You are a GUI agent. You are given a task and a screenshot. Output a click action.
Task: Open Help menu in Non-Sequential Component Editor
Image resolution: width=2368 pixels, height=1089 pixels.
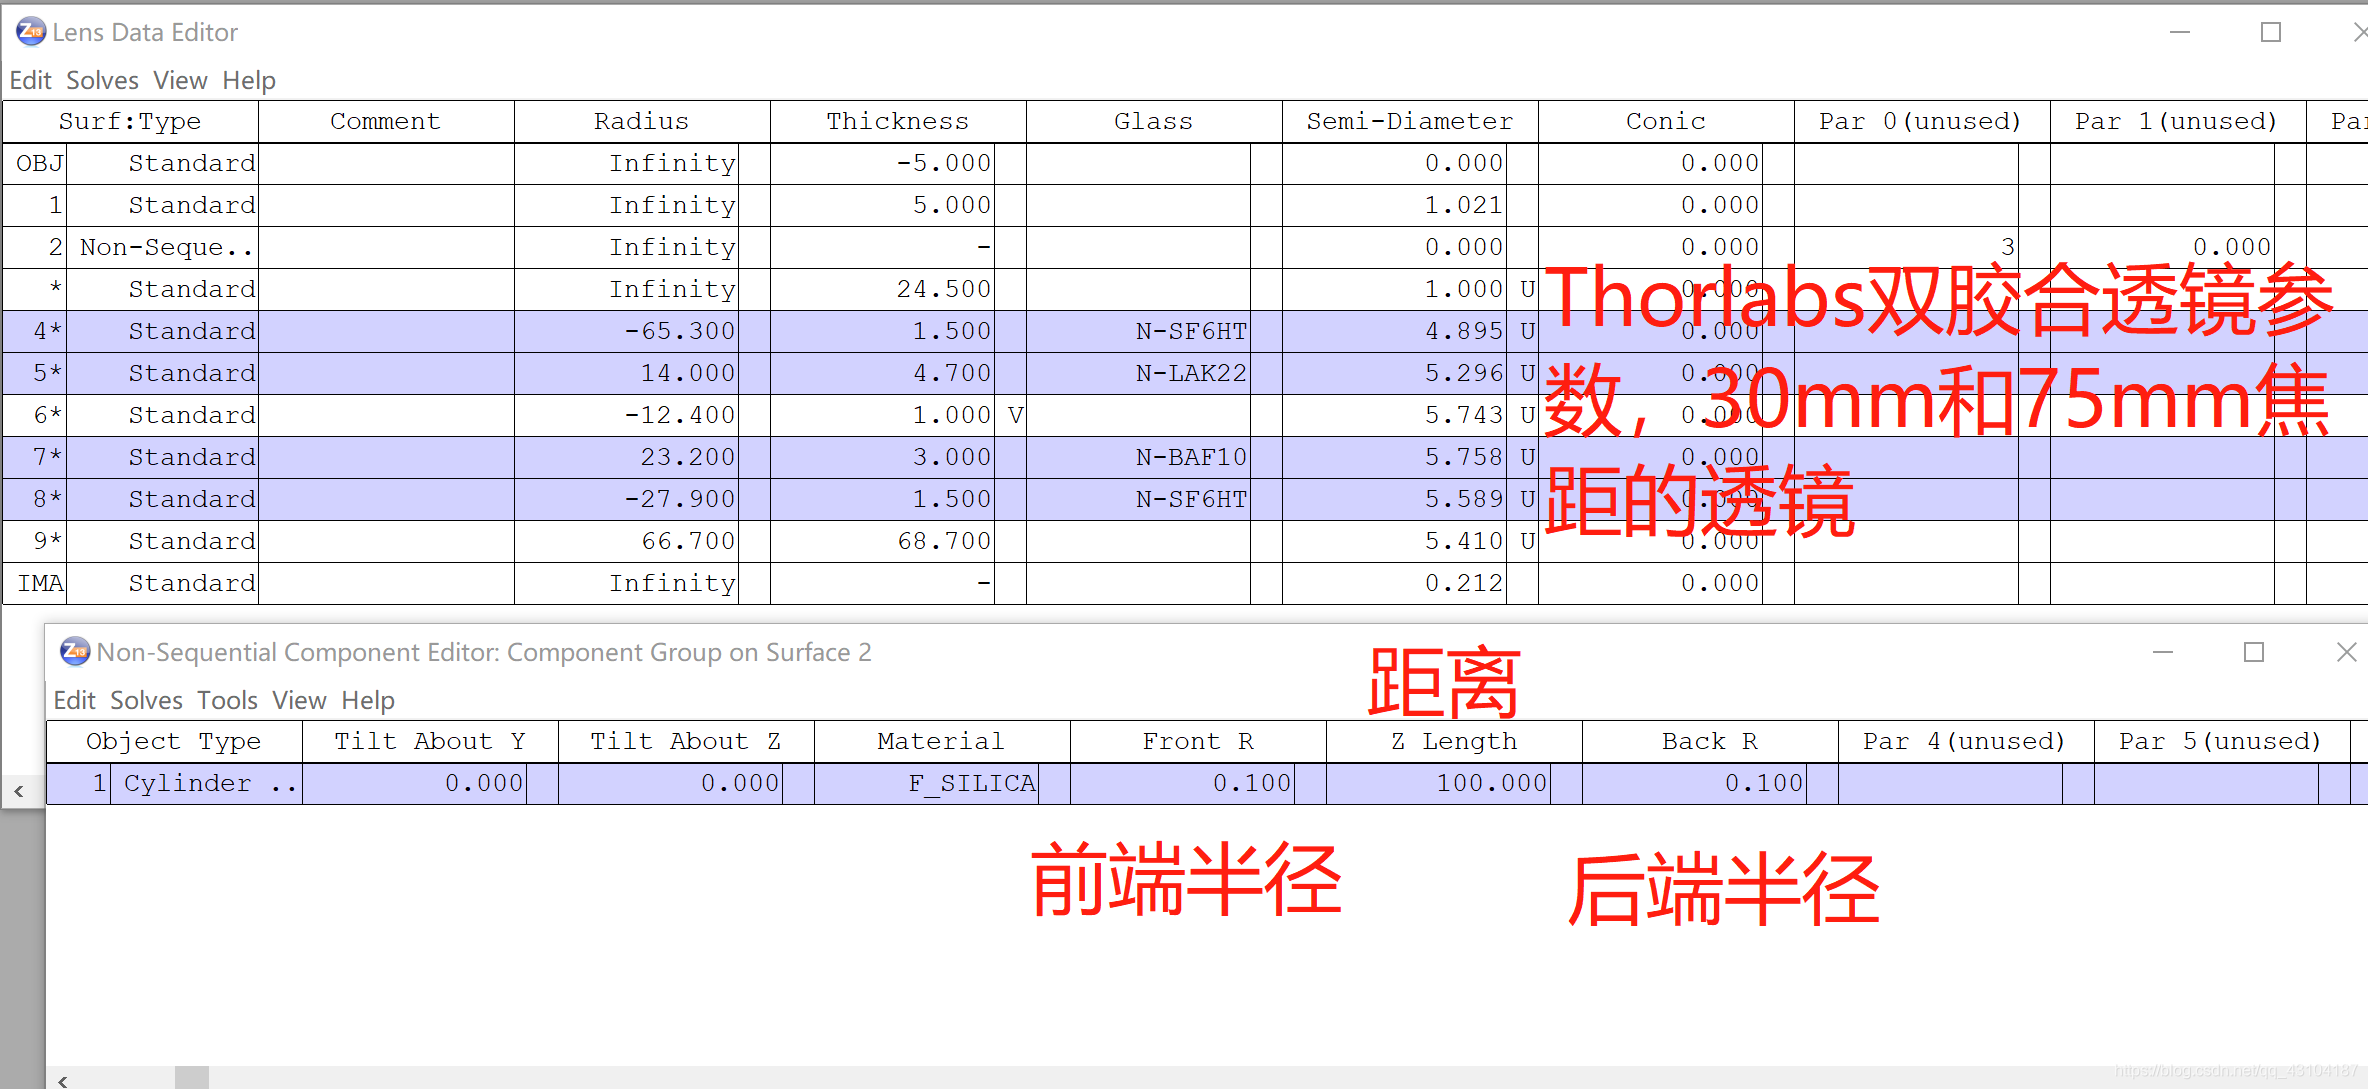[x=368, y=700]
